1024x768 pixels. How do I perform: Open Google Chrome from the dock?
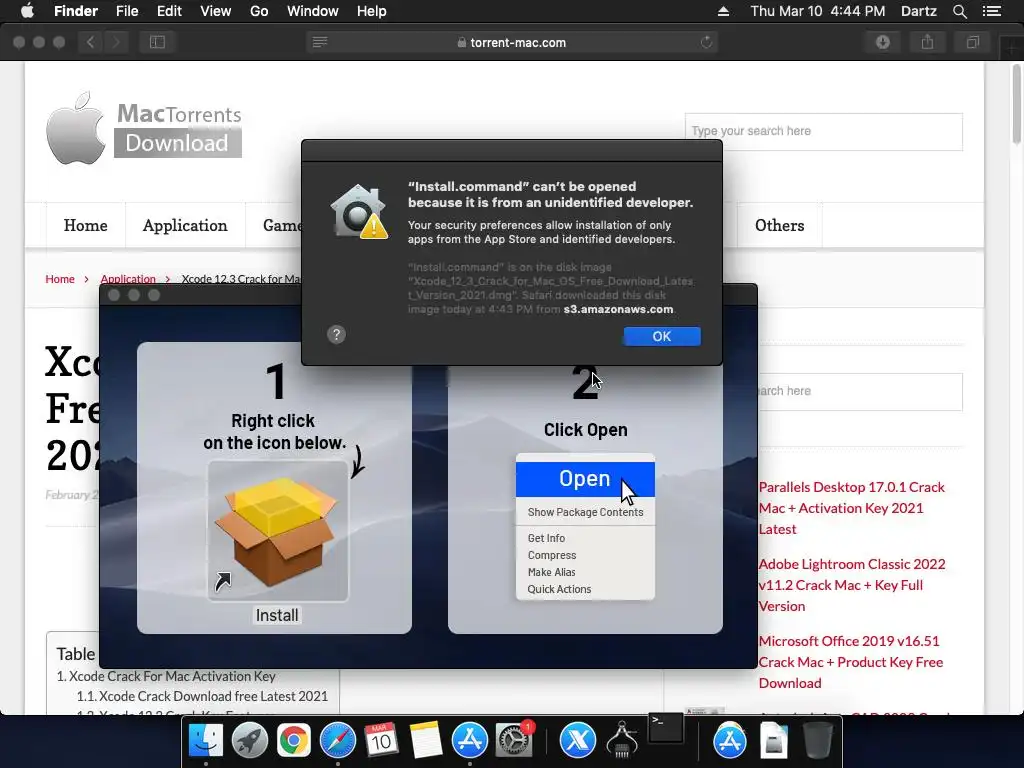293,741
